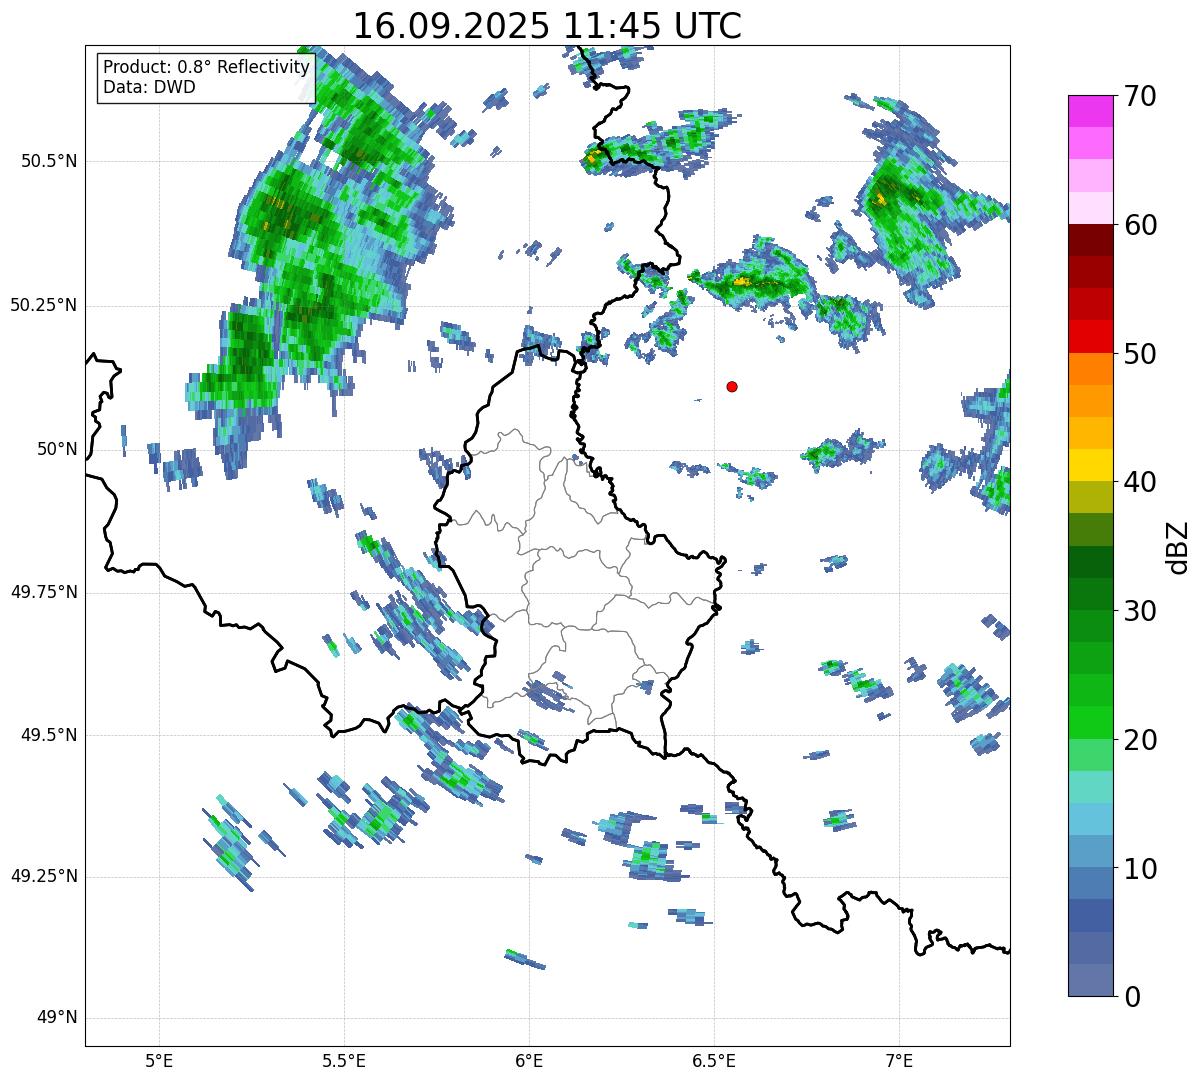Click the 'Data: DWD' source label
1202x1081 pixels.
coord(149,87)
